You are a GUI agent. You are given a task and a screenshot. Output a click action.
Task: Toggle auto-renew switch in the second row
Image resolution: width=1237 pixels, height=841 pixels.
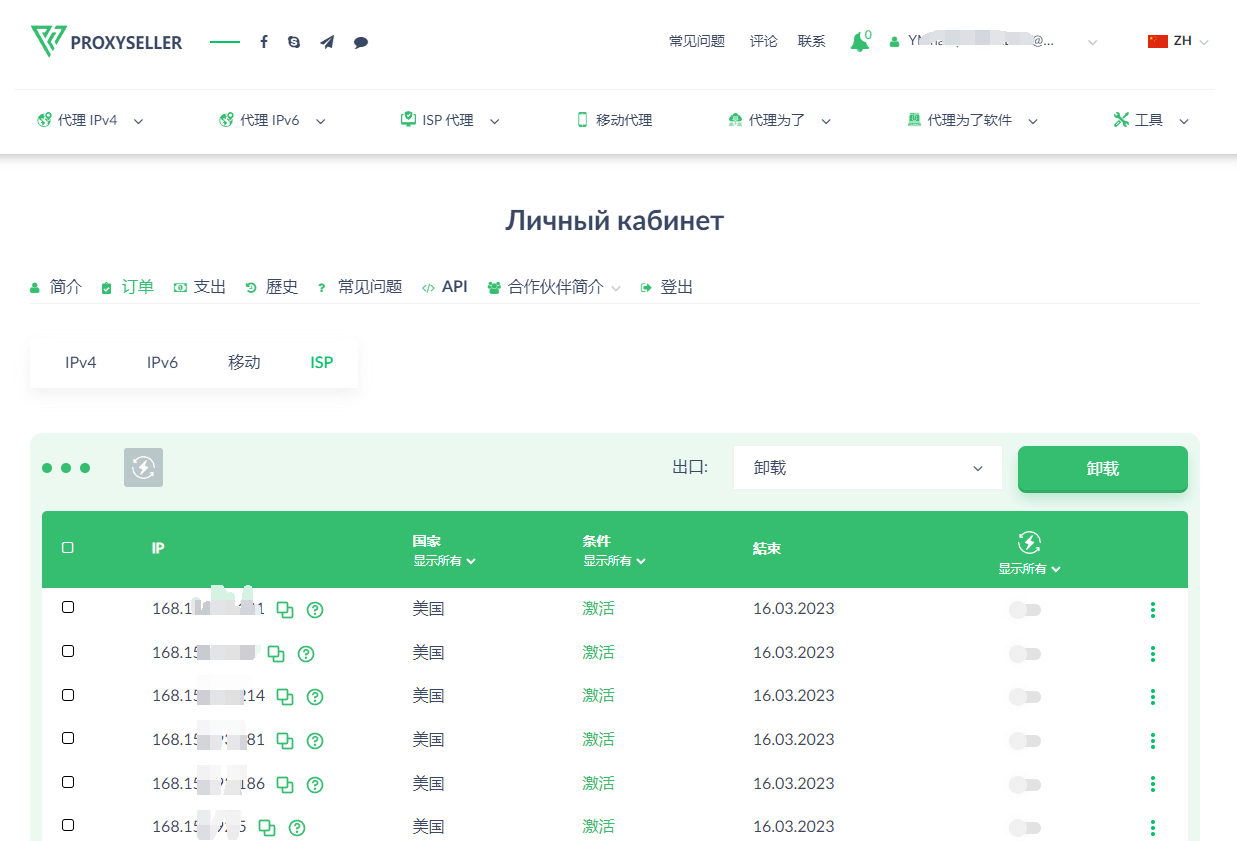click(1026, 654)
